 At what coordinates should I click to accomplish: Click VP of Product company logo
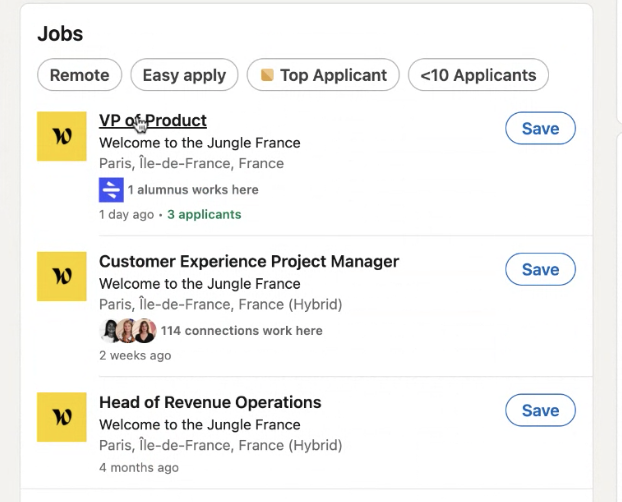(62, 137)
